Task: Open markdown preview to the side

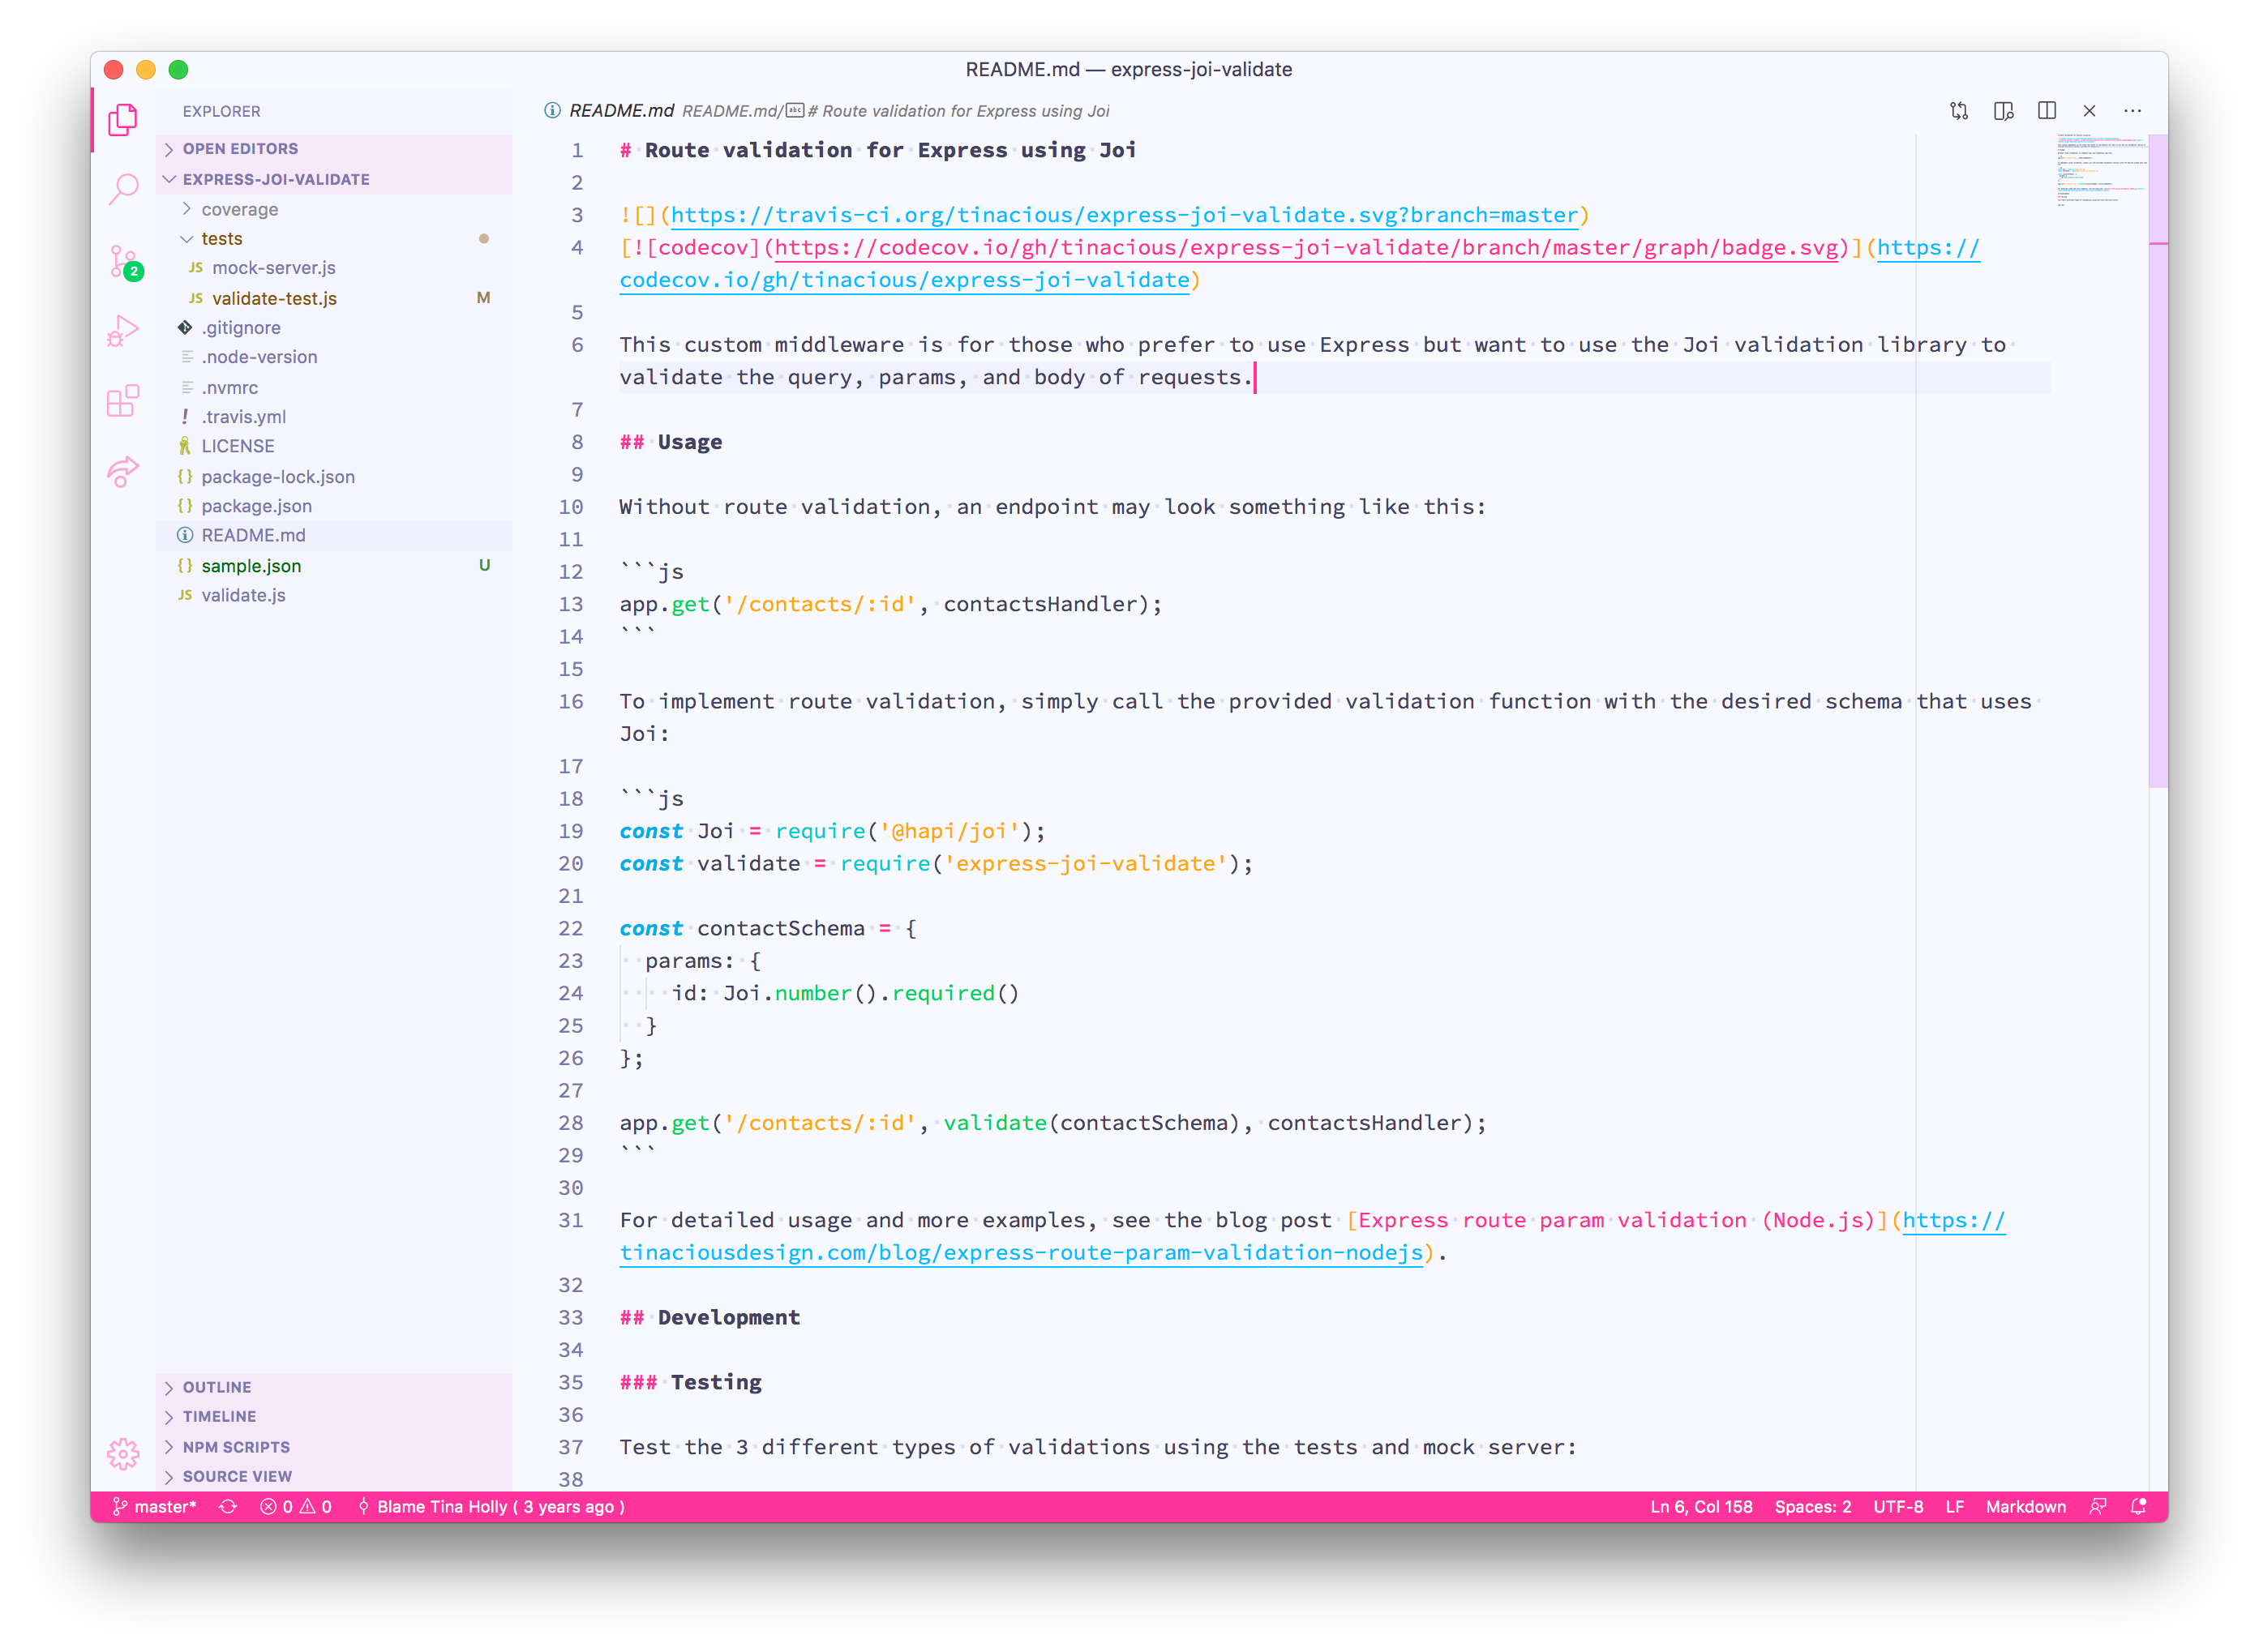Action: pyautogui.click(x=2003, y=111)
